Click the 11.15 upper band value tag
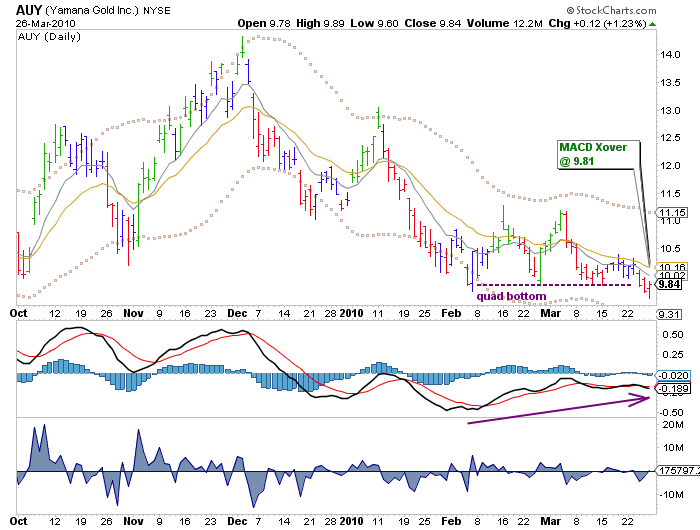This screenshot has width=700, height=530. point(672,213)
